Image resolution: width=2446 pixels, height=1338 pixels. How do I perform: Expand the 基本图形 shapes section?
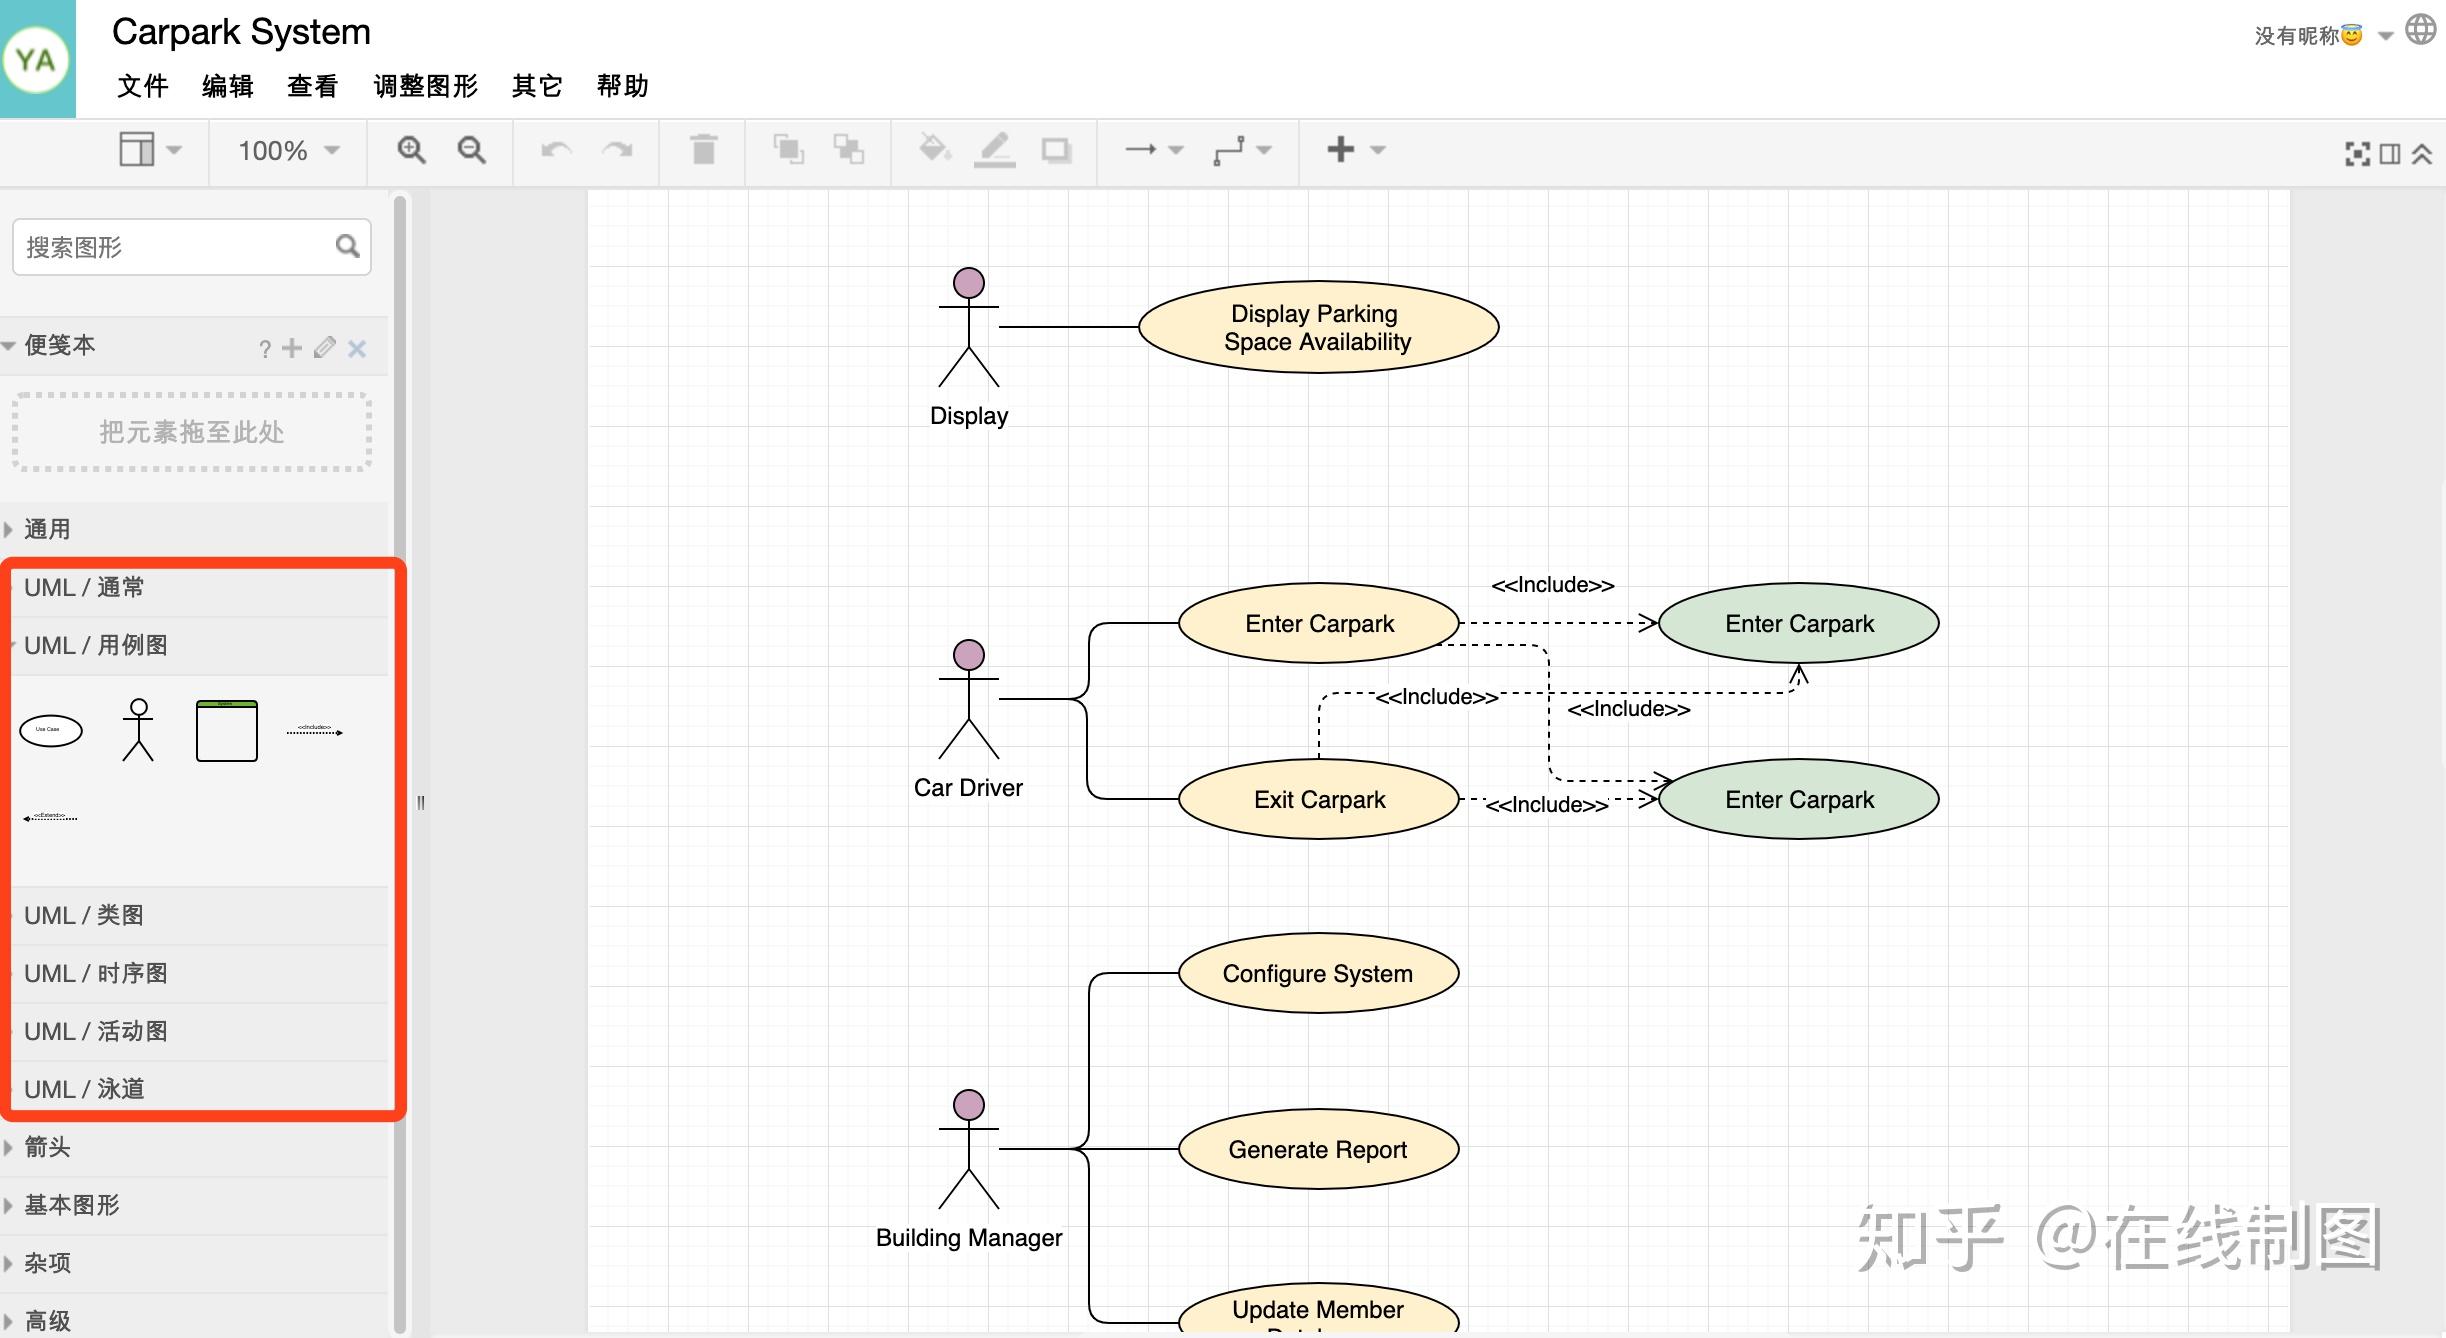pyautogui.click(x=194, y=1205)
